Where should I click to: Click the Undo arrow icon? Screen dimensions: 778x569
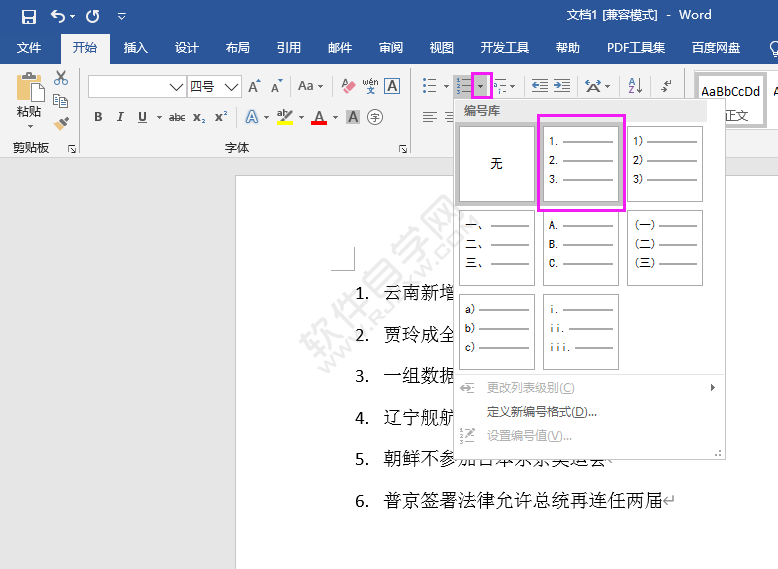(58, 17)
